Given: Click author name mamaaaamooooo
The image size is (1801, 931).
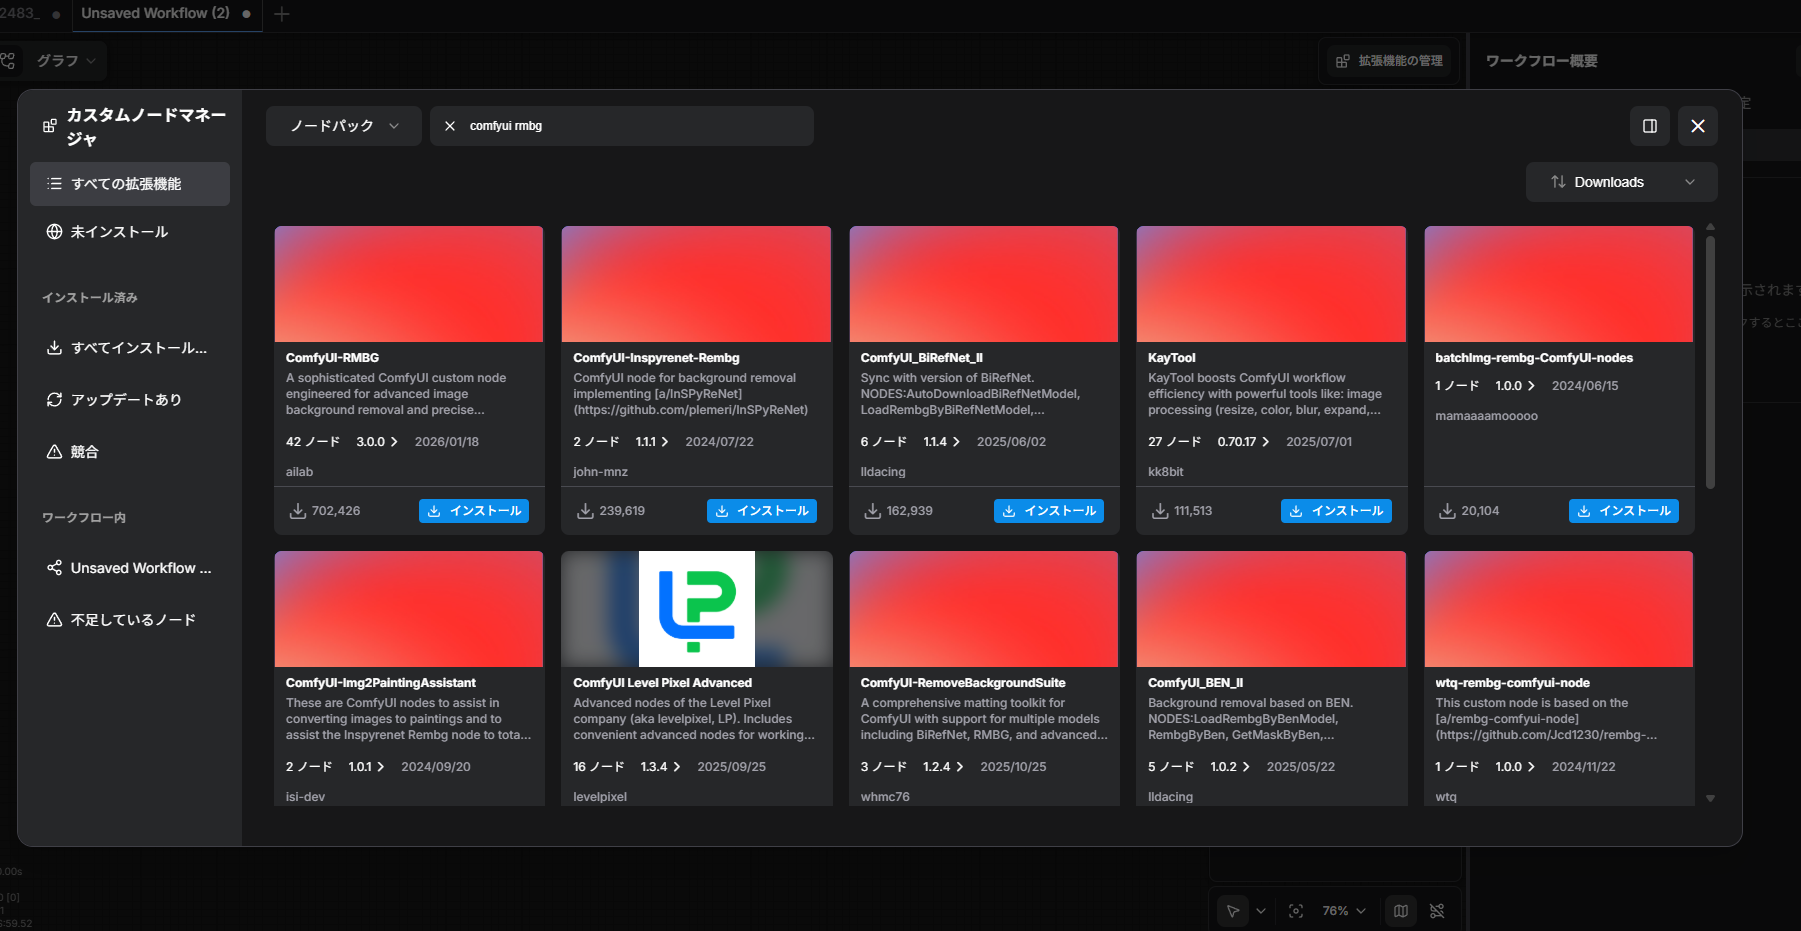Looking at the screenshot, I should pyautogui.click(x=1487, y=416).
